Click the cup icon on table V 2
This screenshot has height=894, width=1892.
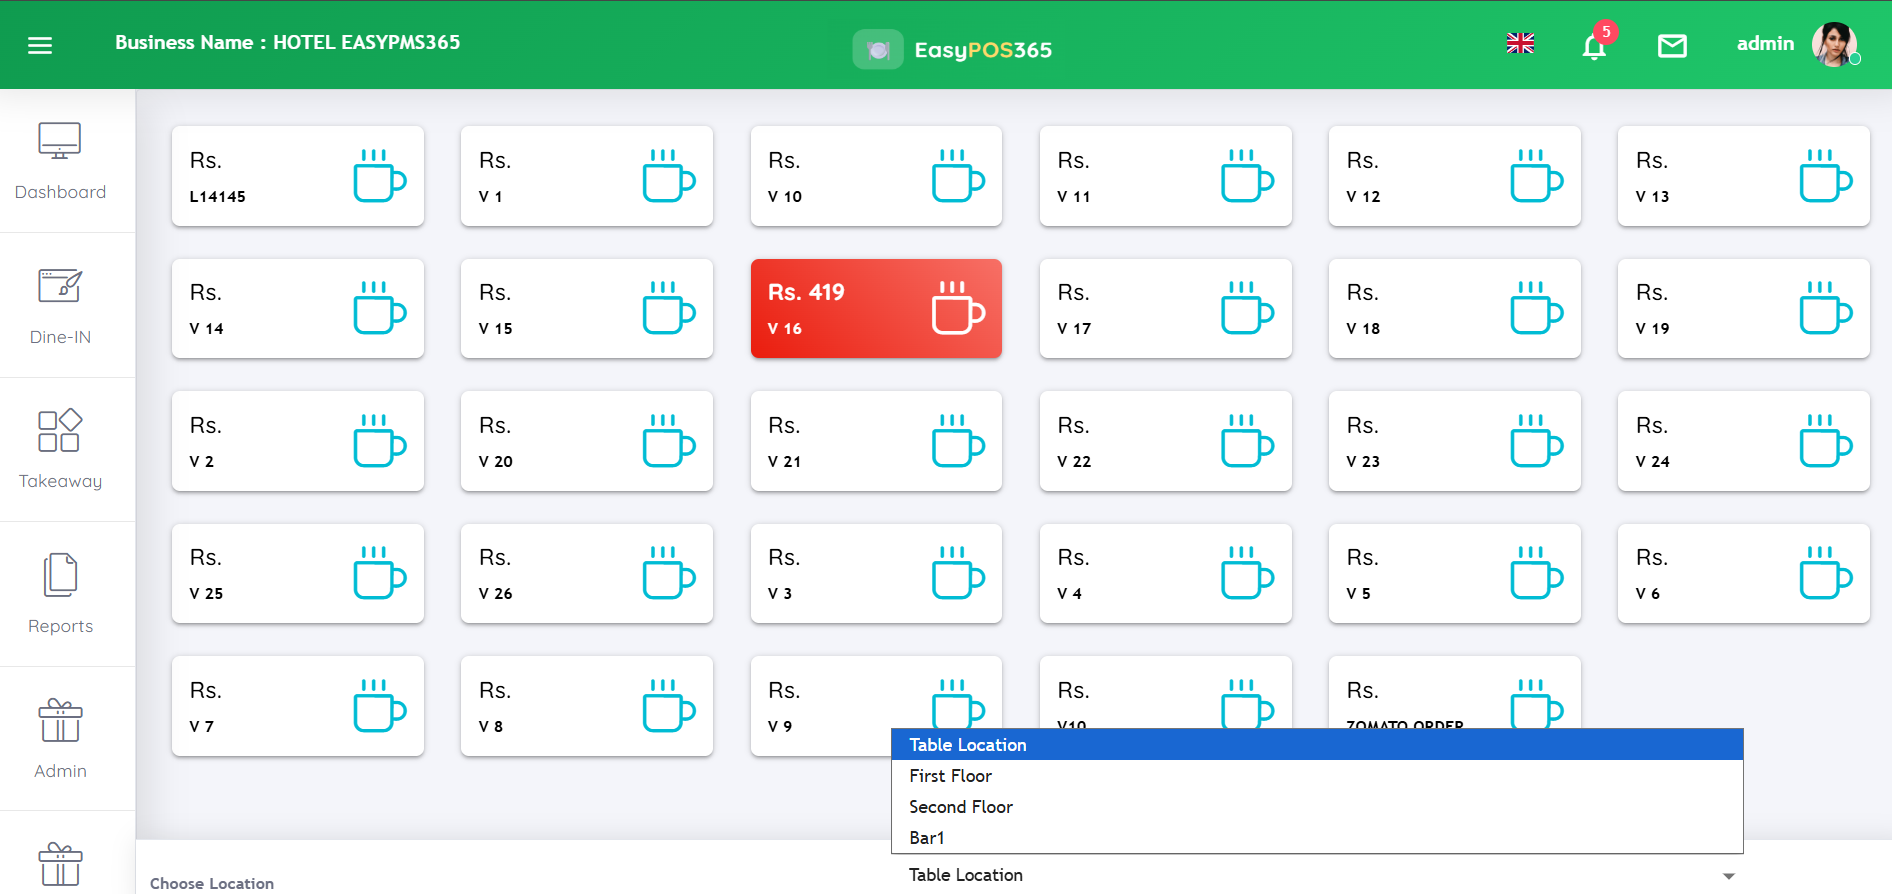pos(380,441)
